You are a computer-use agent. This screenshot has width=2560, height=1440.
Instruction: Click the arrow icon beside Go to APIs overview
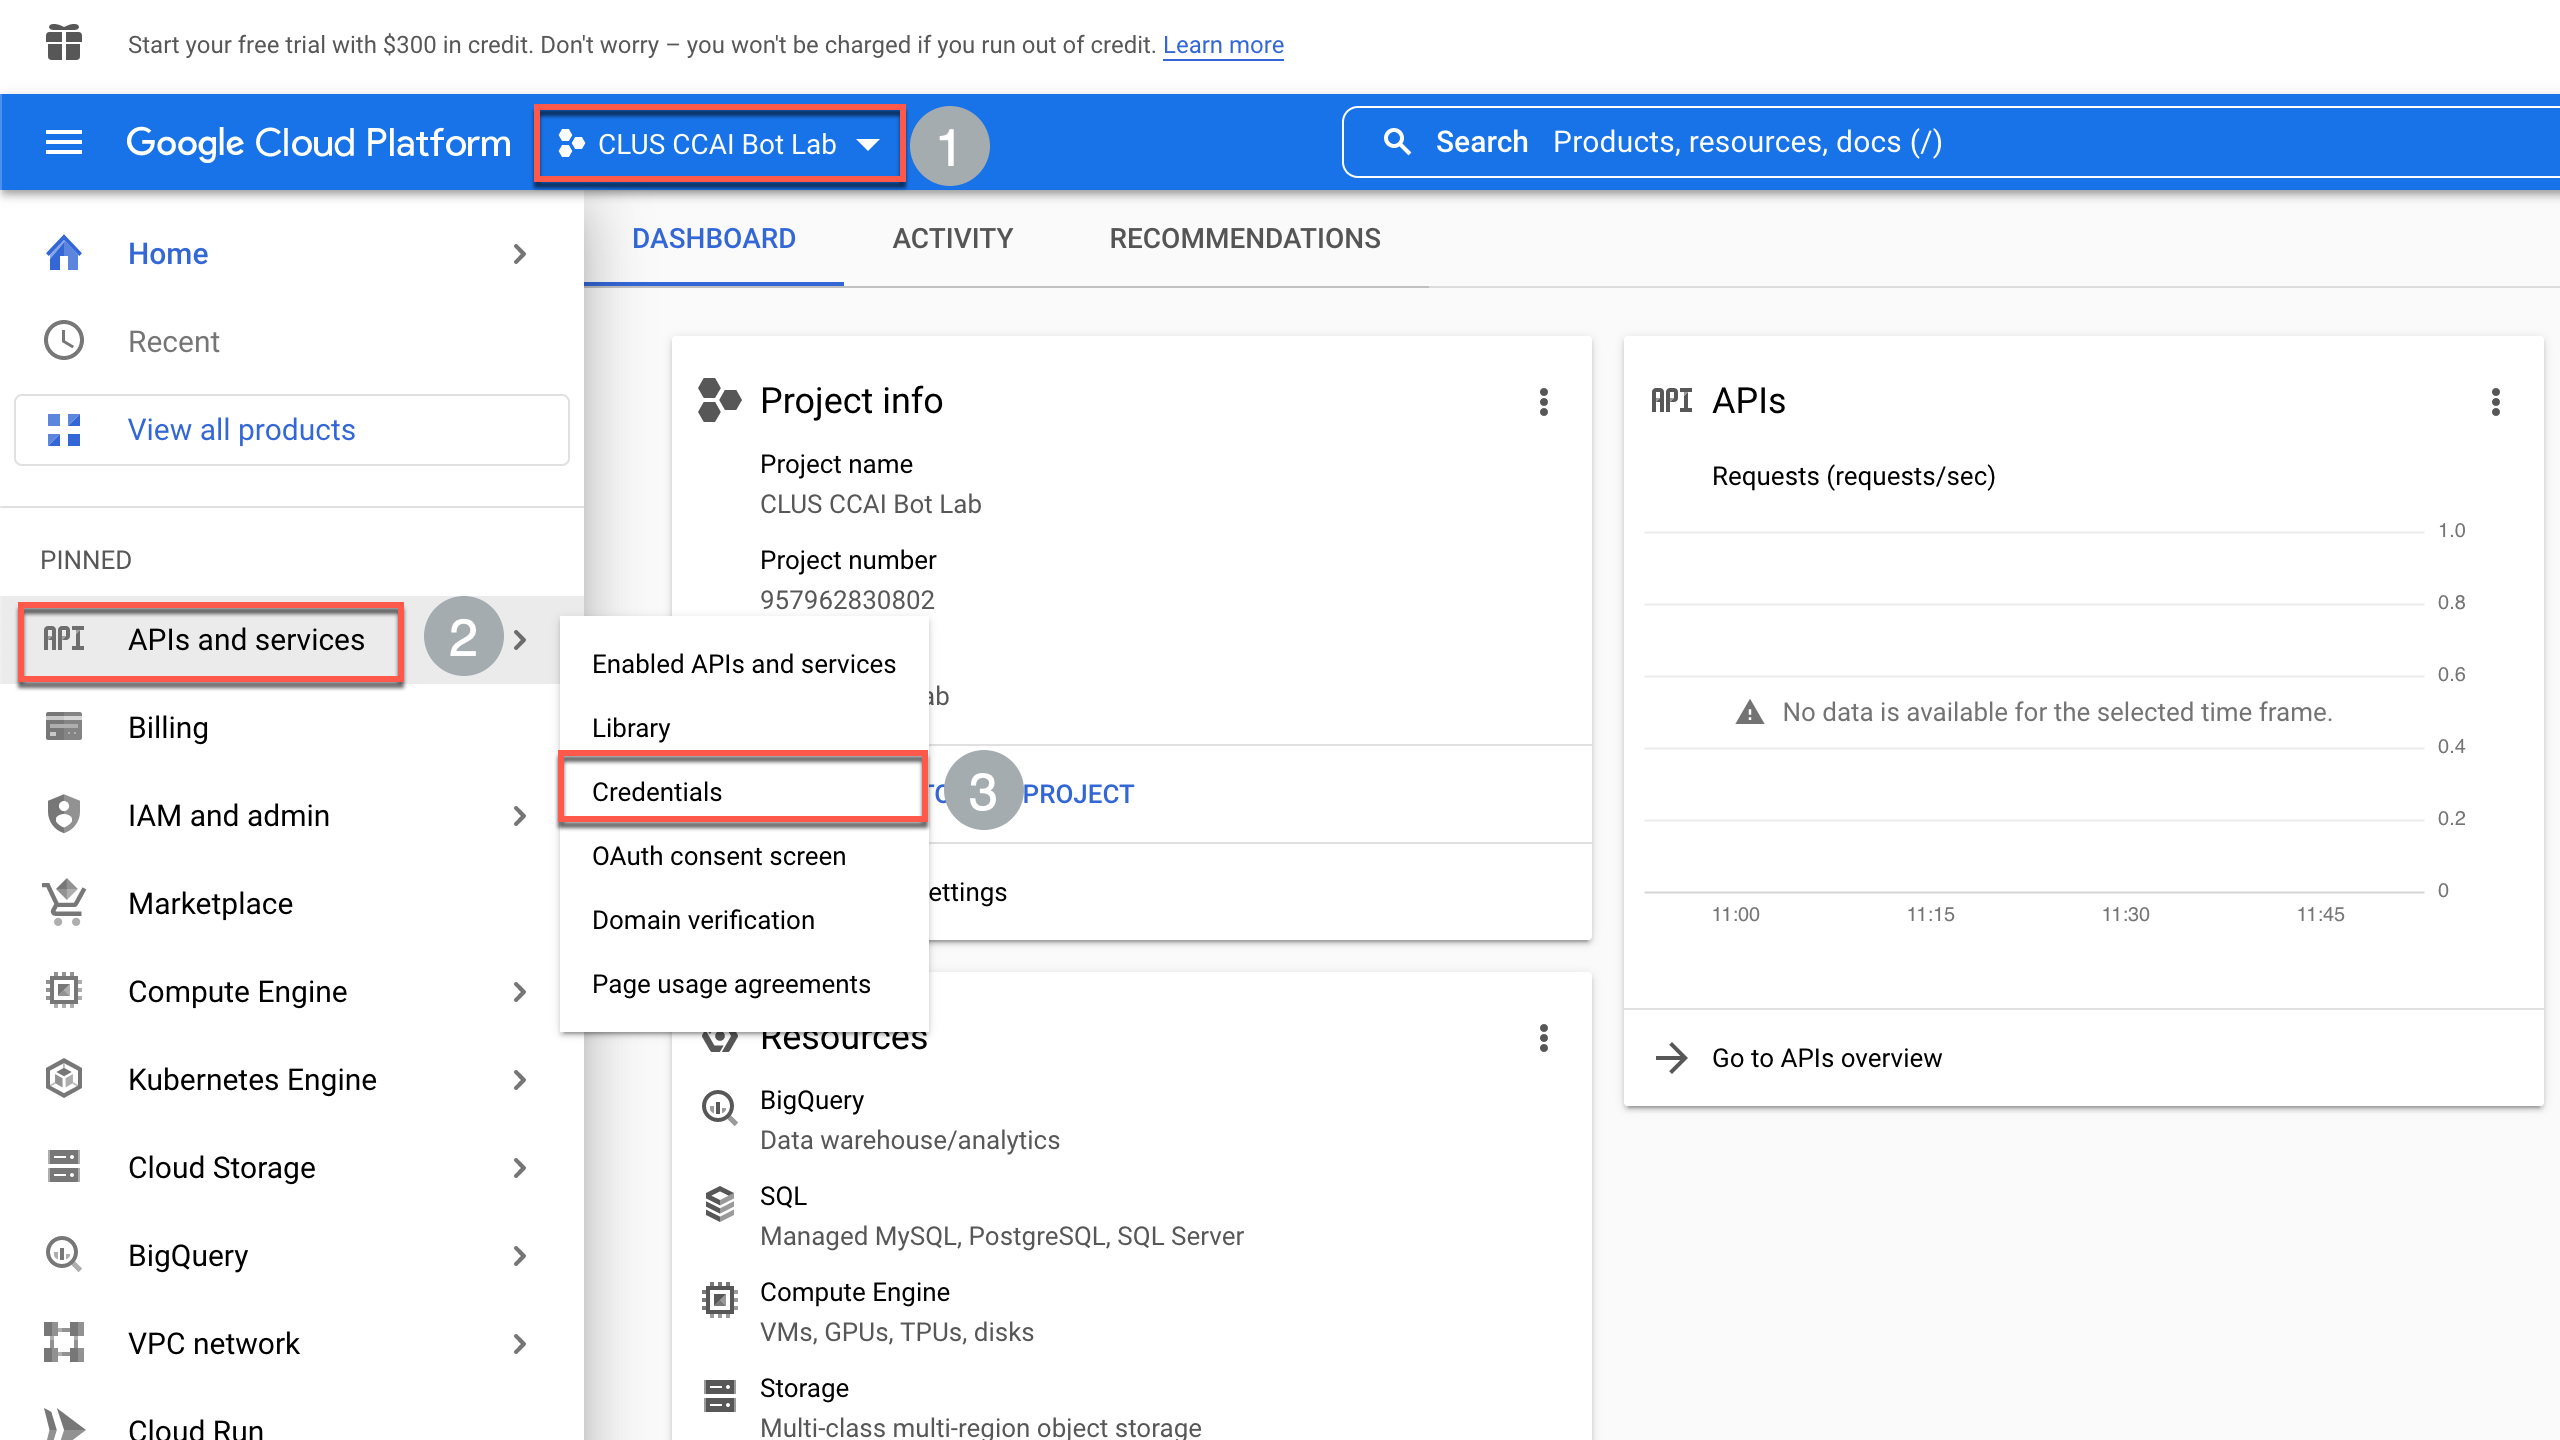(1672, 1058)
